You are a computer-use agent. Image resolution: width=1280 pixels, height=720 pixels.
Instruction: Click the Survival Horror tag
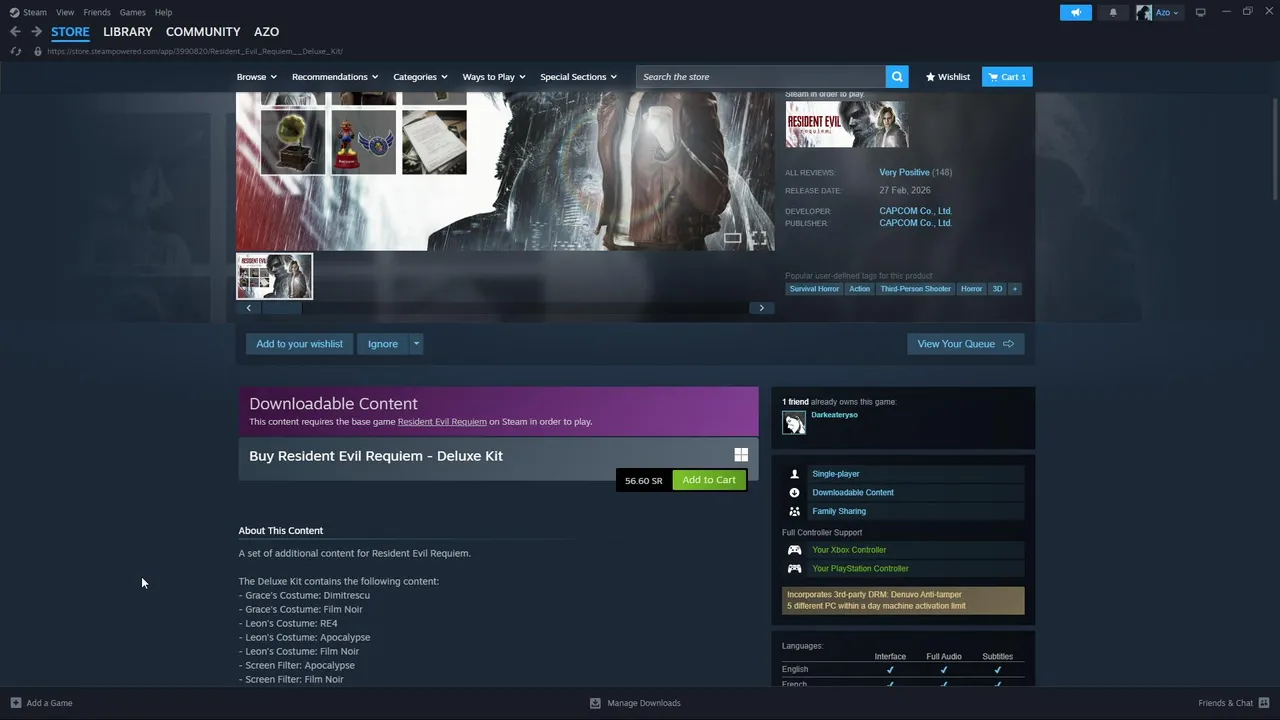coord(814,289)
